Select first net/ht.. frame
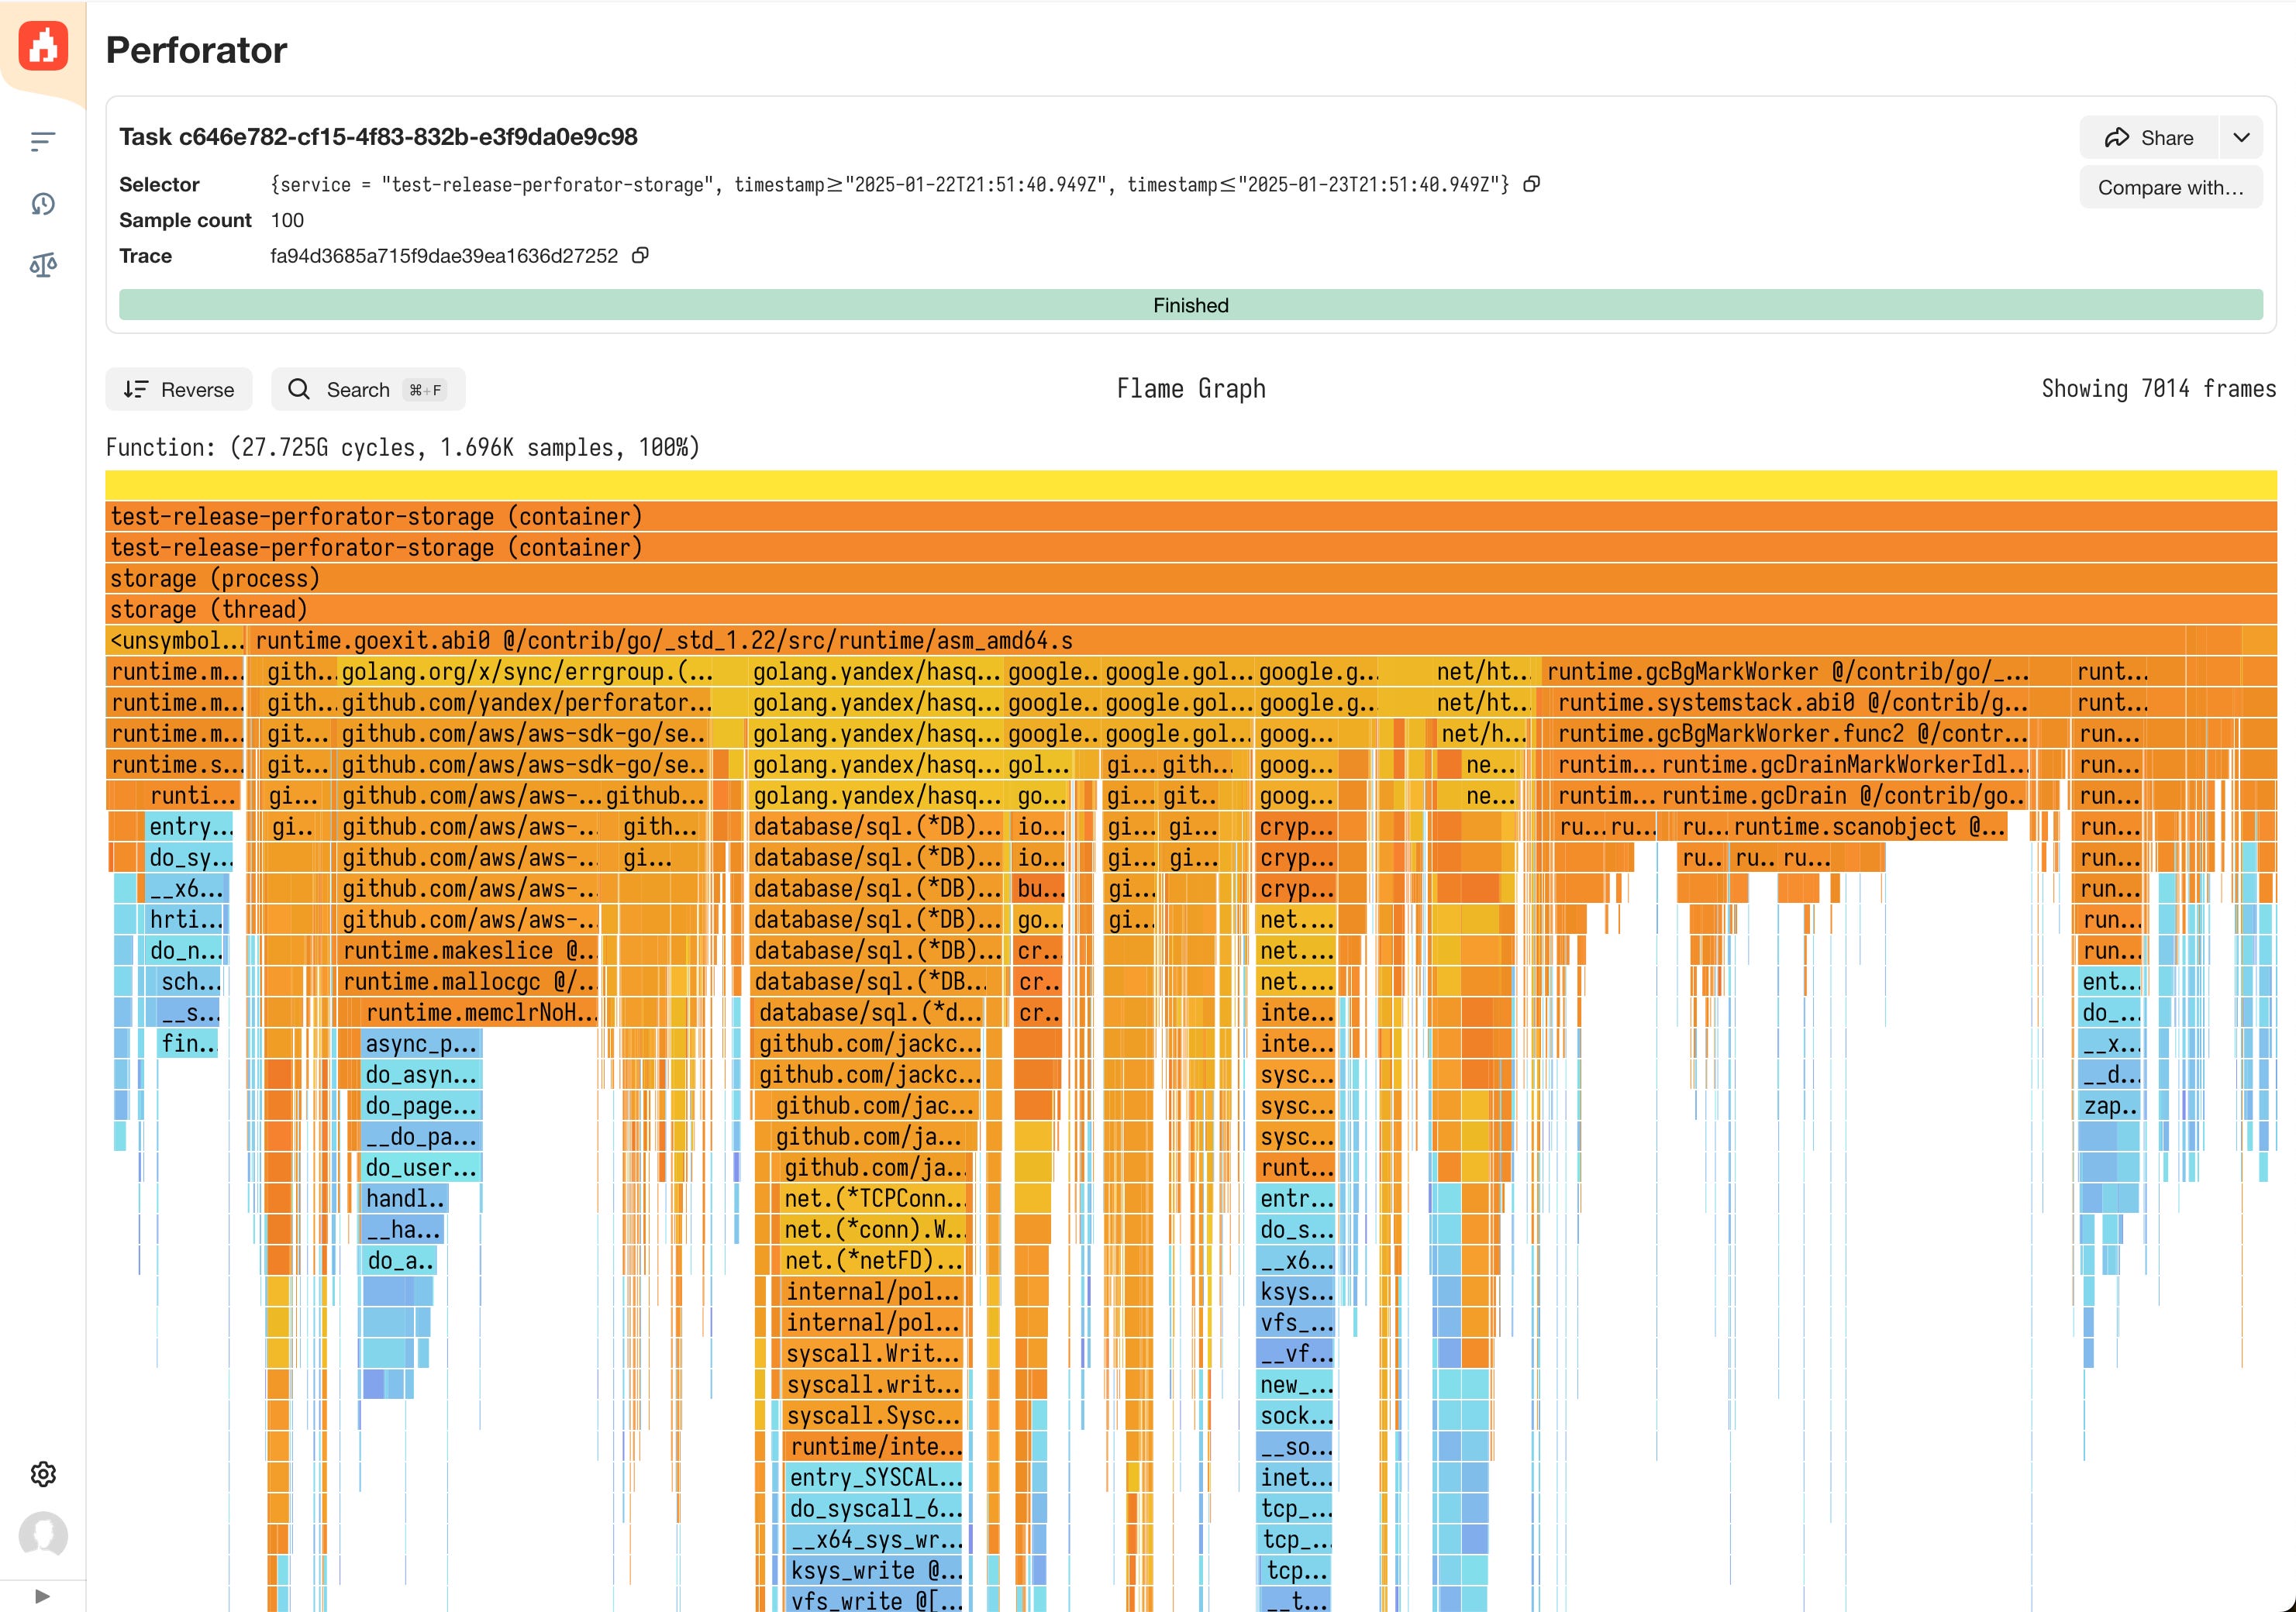 click(x=1483, y=671)
